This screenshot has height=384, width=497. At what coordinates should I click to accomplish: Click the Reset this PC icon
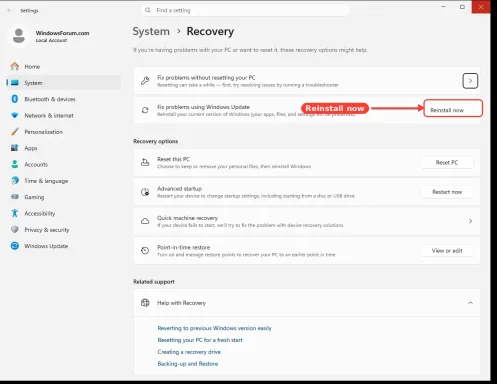coord(145,162)
